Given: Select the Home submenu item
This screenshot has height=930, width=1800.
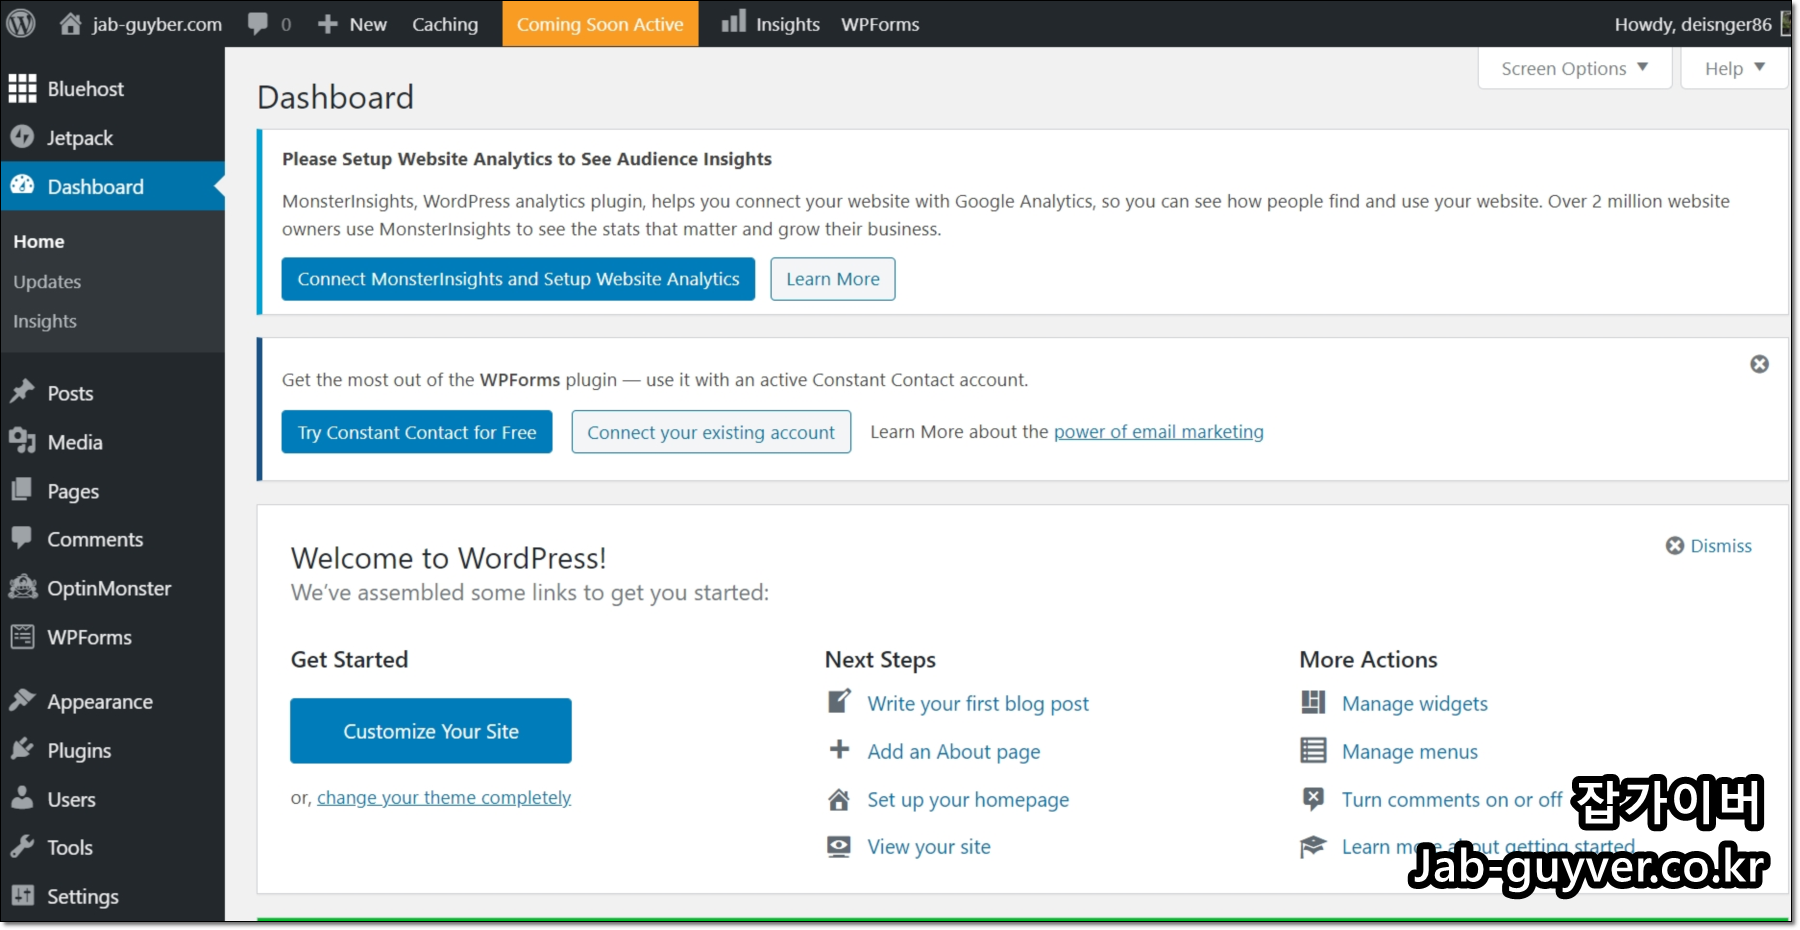Looking at the screenshot, I should [x=39, y=241].
